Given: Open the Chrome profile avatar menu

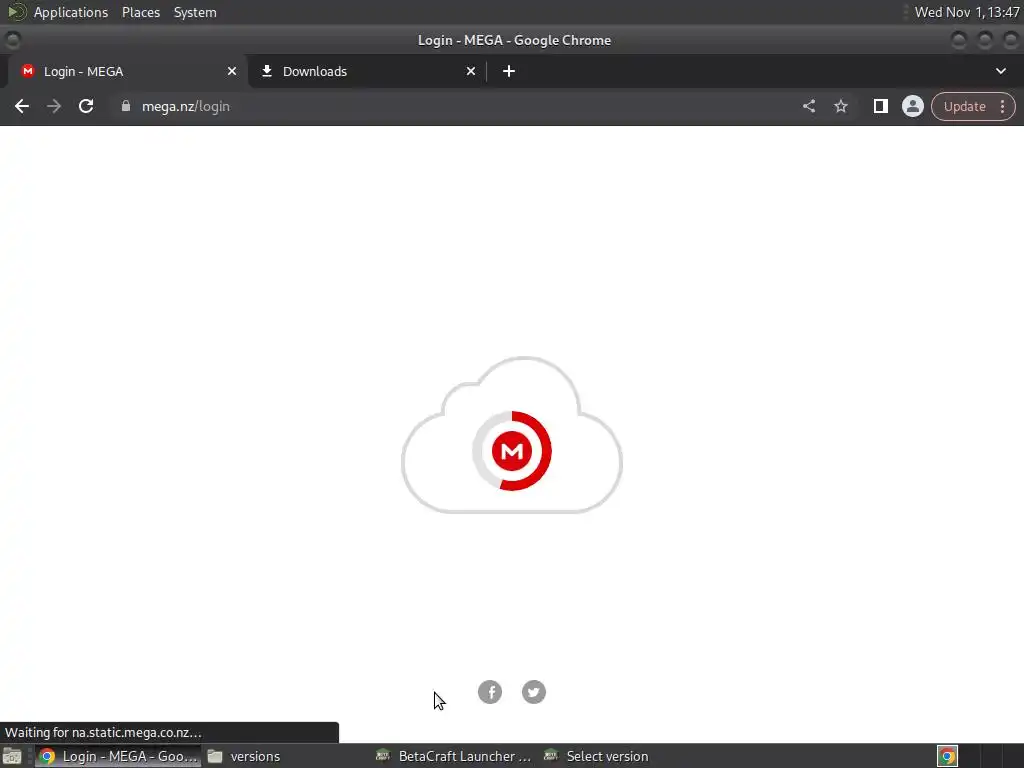Looking at the screenshot, I should [x=912, y=106].
